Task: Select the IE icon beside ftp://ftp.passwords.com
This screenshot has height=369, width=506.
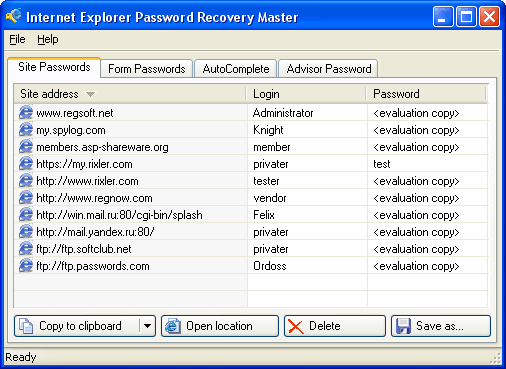Action: 26,266
